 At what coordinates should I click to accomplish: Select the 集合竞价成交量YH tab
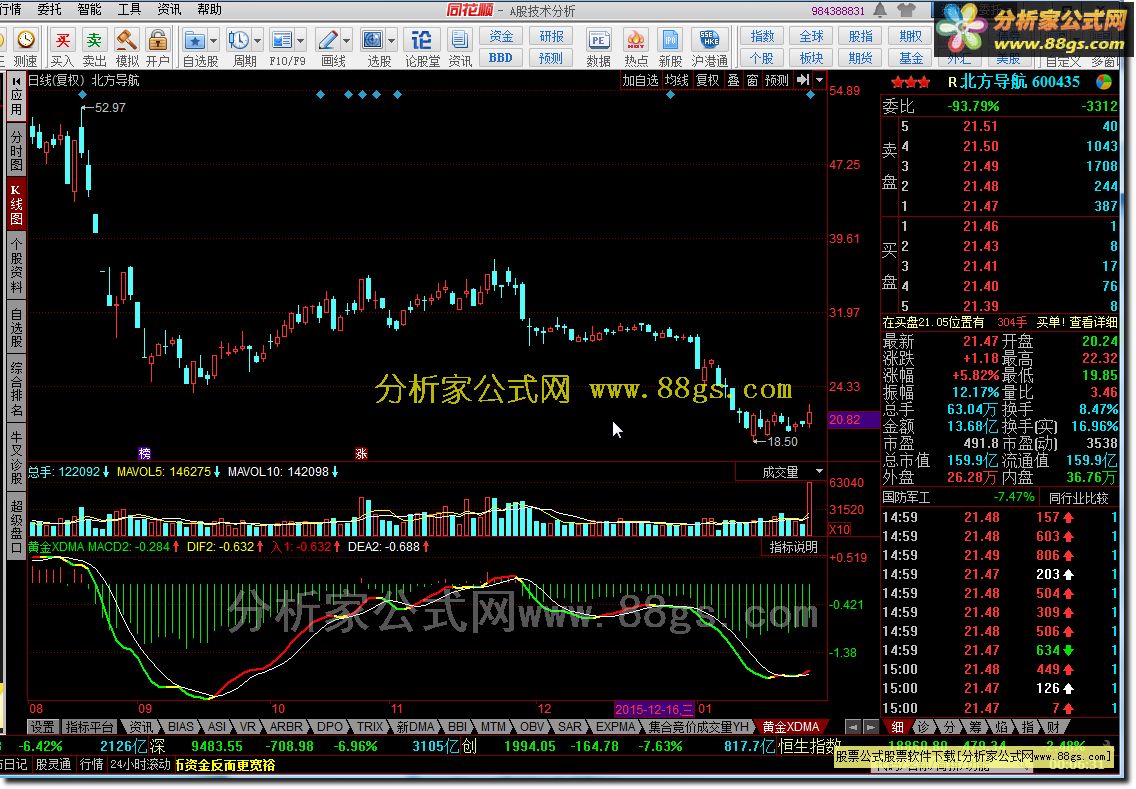698,727
